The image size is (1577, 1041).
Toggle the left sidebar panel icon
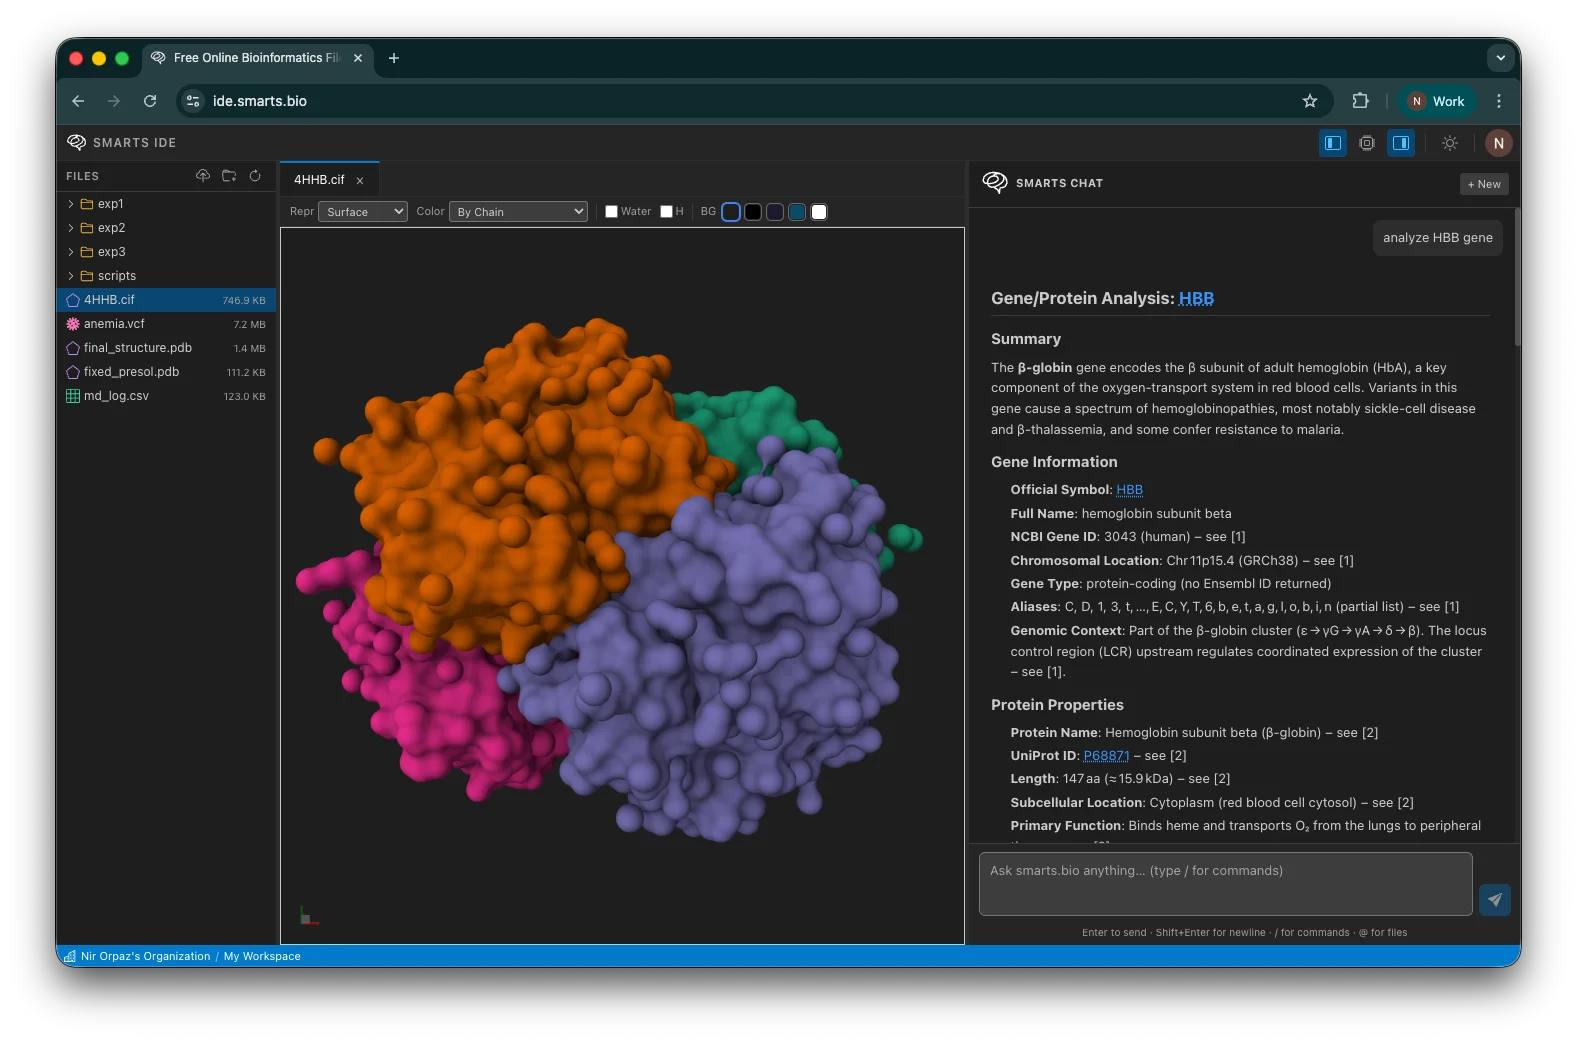click(1333, 143)
